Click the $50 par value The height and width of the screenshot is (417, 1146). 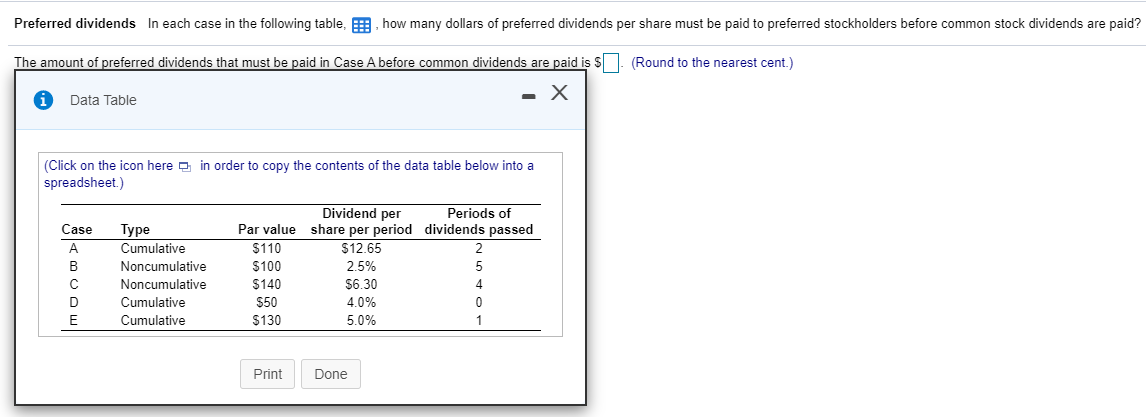pos(267,302)
